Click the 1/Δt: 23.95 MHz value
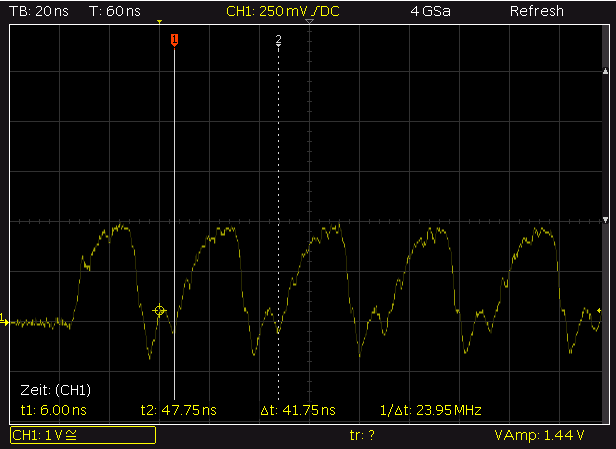Image resolution: width=616 pixels, height=449 pixels. click(431, 410)
